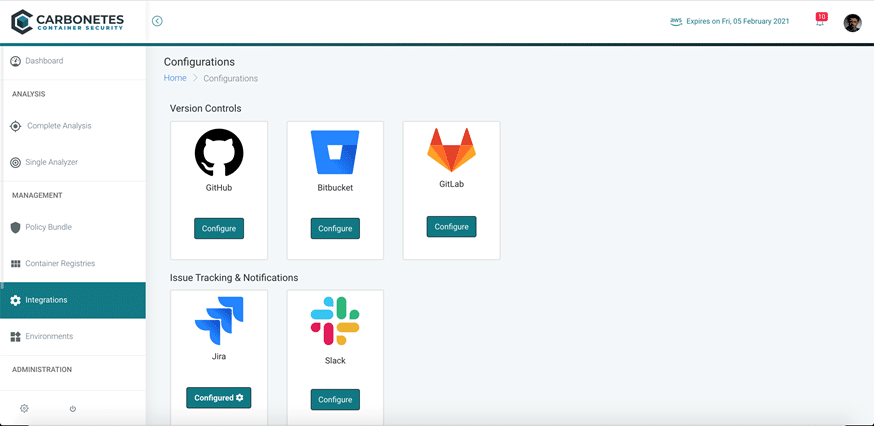Image resolution: width=874 pixels, height=426 pixels.
Task: Open the notifications bell with badge 10
Action: tap(820, 21)
